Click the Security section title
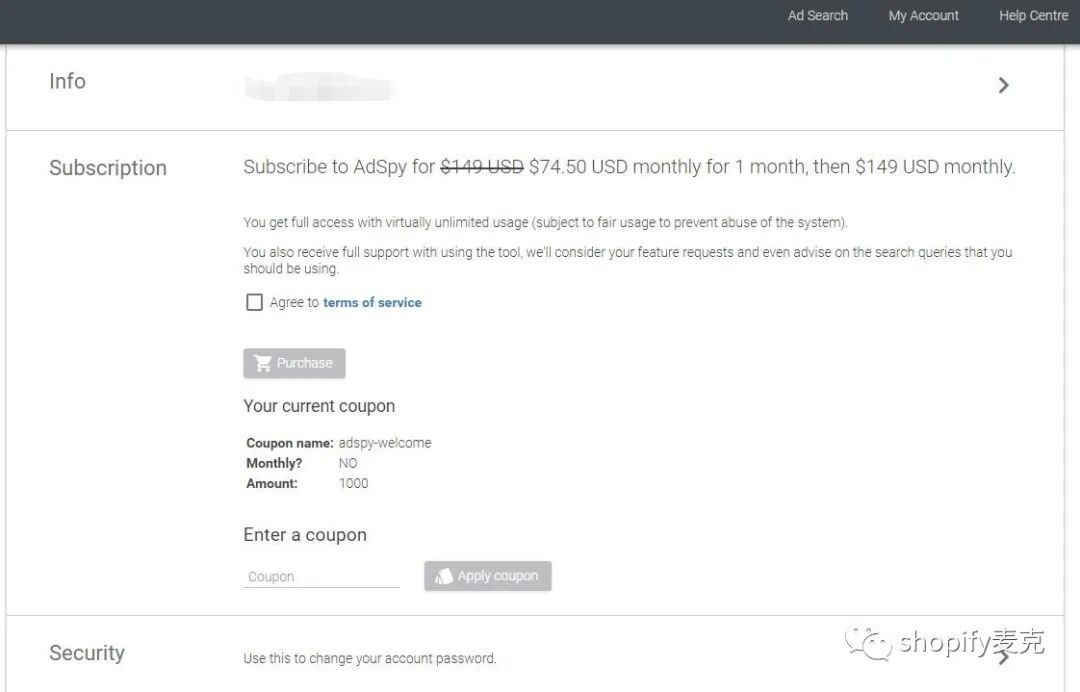The image size is (1080, 692). (87, 653)
